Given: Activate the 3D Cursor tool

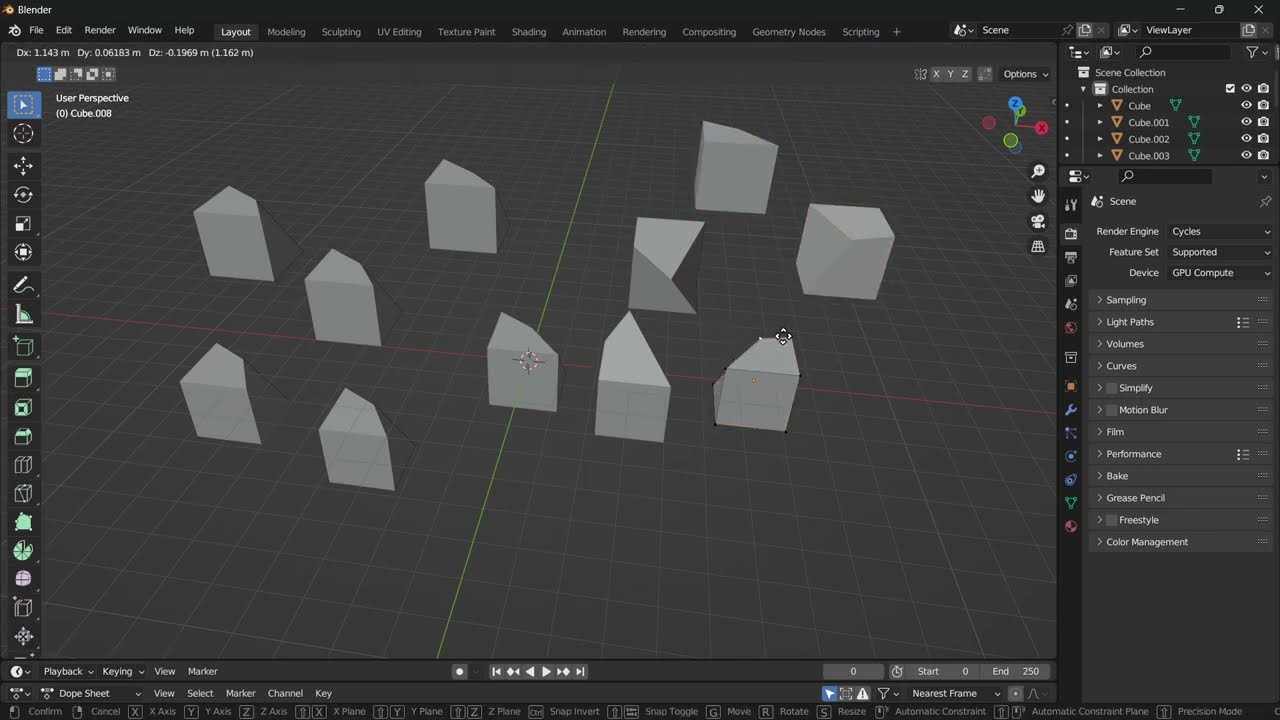Looking at the screenshot, I should pyautogui.click(x=24, y=134).
